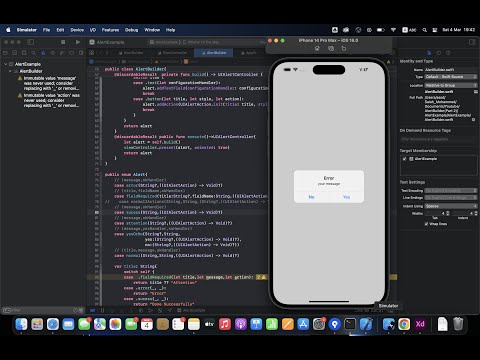The width and height of the screenshot is (480, 360).
Task: Select the Issue navigator warning icon
Action: pos(43,53)
